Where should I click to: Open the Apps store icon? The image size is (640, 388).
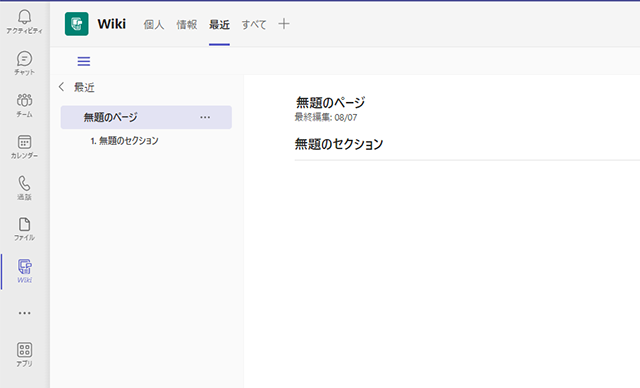coord(24,355)
